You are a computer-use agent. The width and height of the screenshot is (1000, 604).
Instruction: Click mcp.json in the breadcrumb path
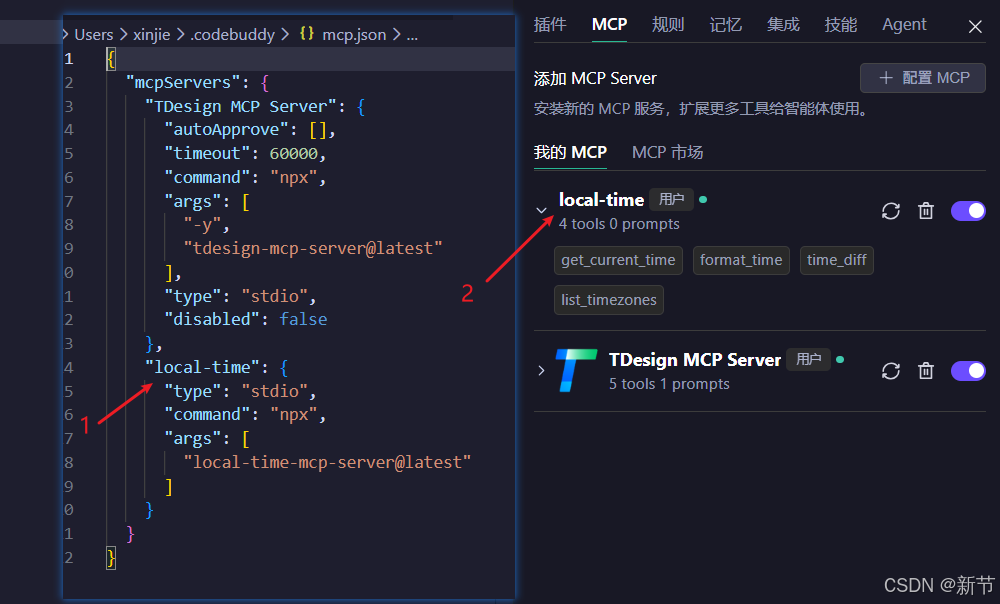coord(354,34)
